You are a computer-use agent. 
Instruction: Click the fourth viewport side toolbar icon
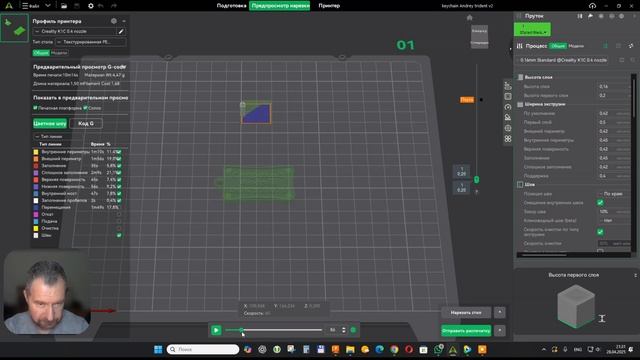coord(508,118)
